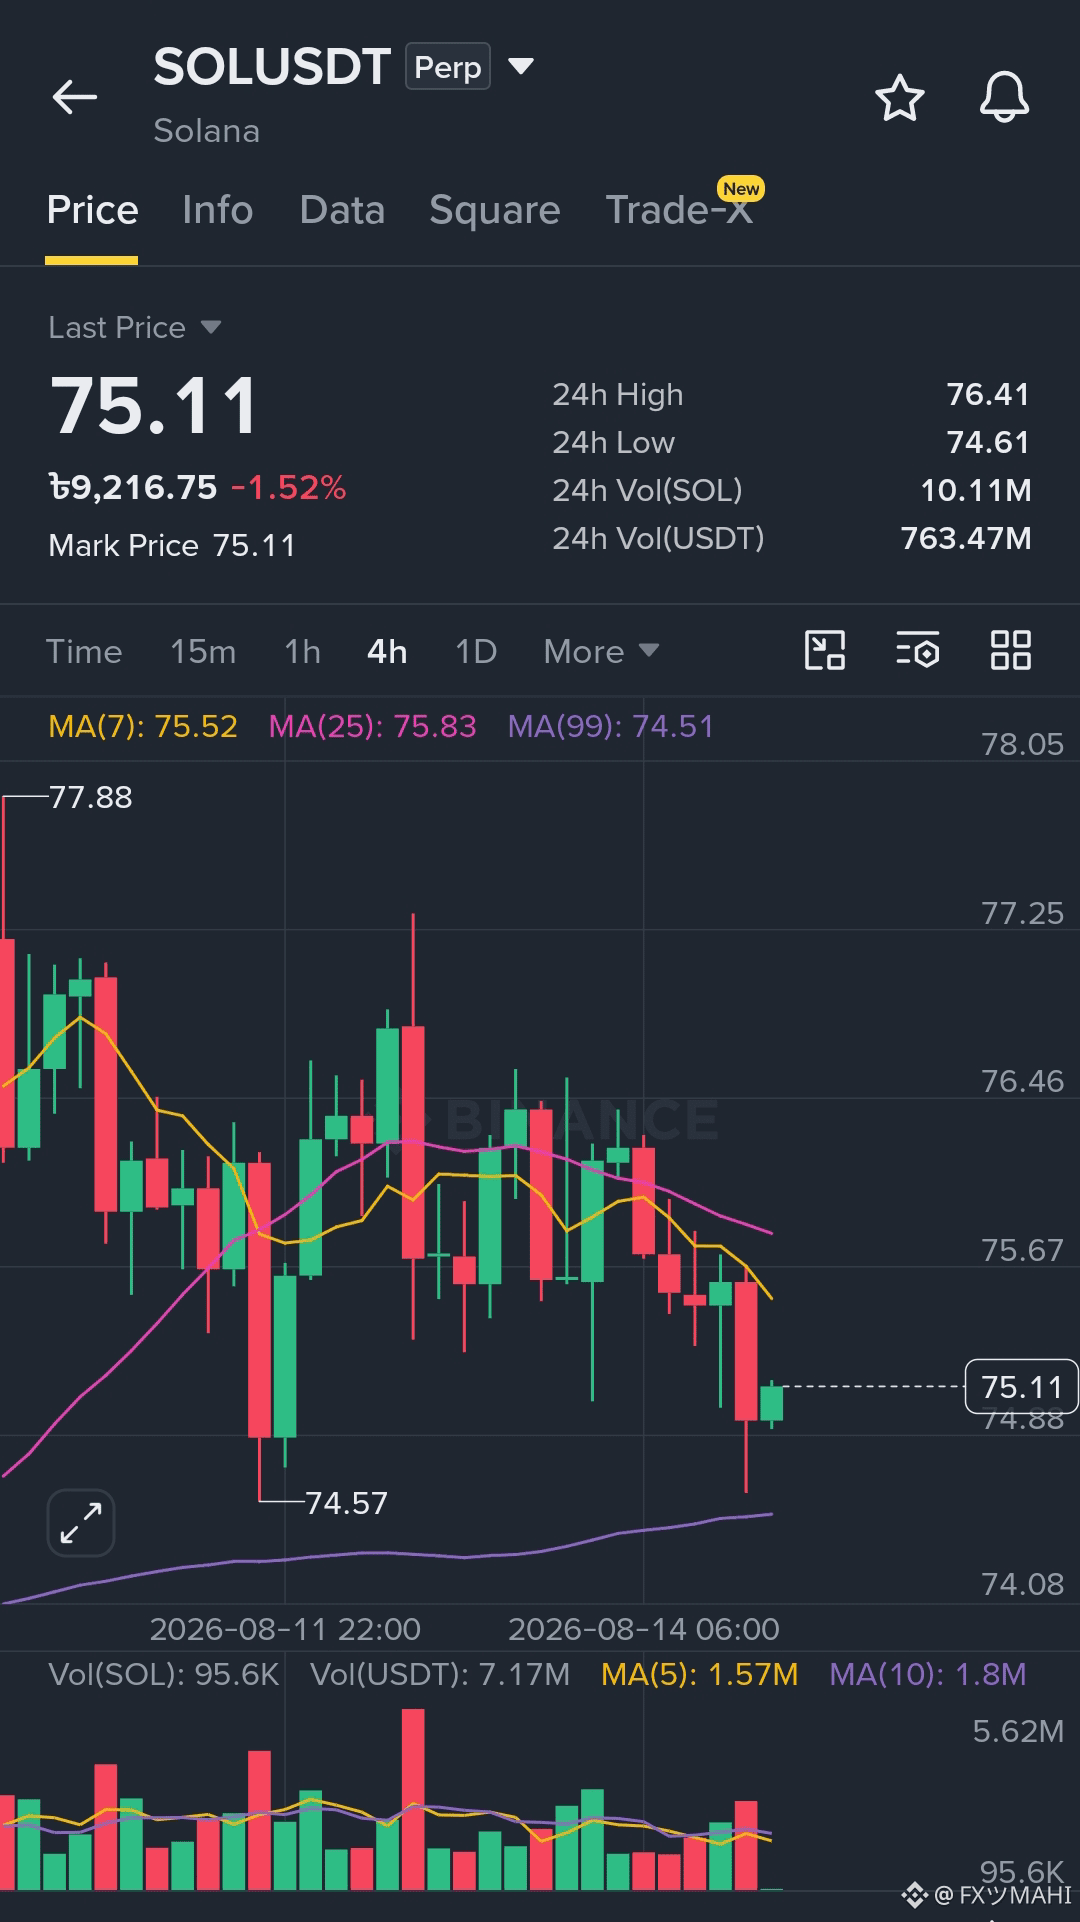Tap the back arrow
This screenshot has height=1922, width=1080.
(x=75, y=97)
